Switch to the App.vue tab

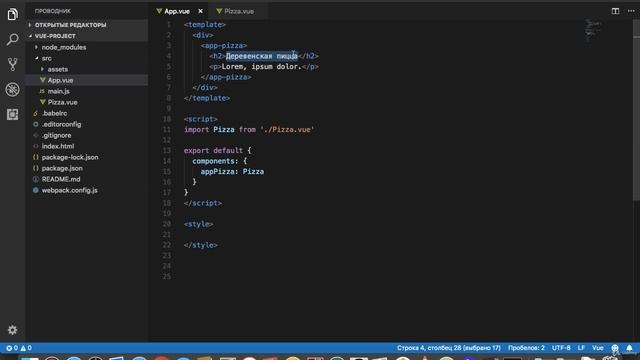click(x=177, y=11)
